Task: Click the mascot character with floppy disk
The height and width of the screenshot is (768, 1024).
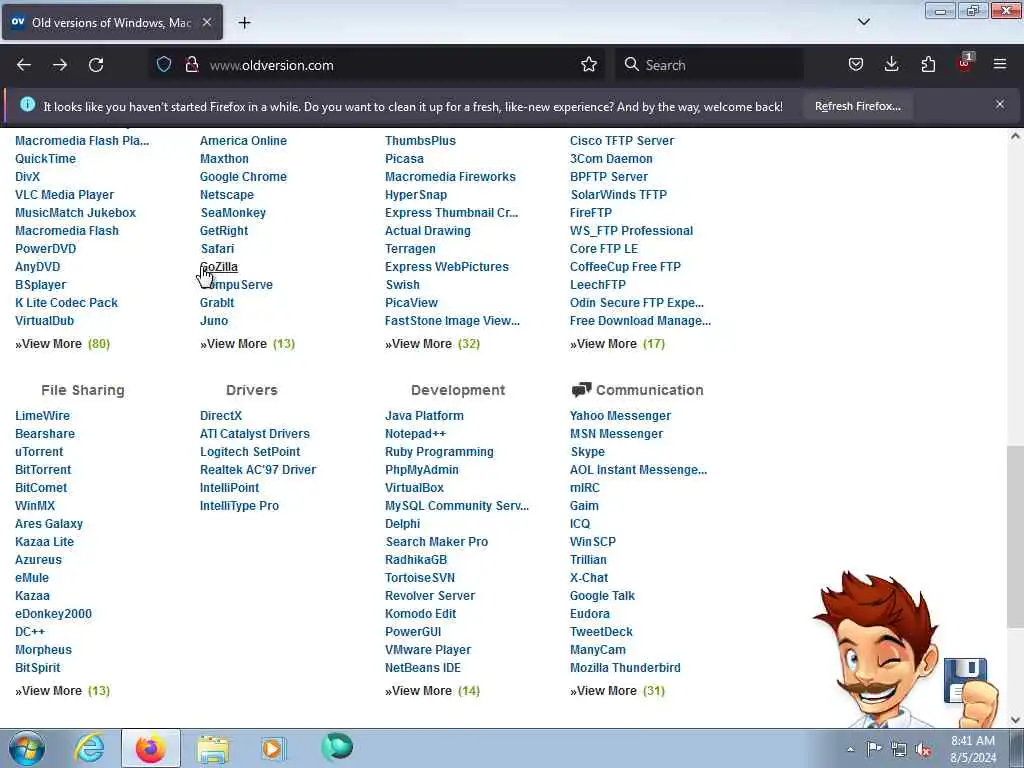Action: (904, 649)
